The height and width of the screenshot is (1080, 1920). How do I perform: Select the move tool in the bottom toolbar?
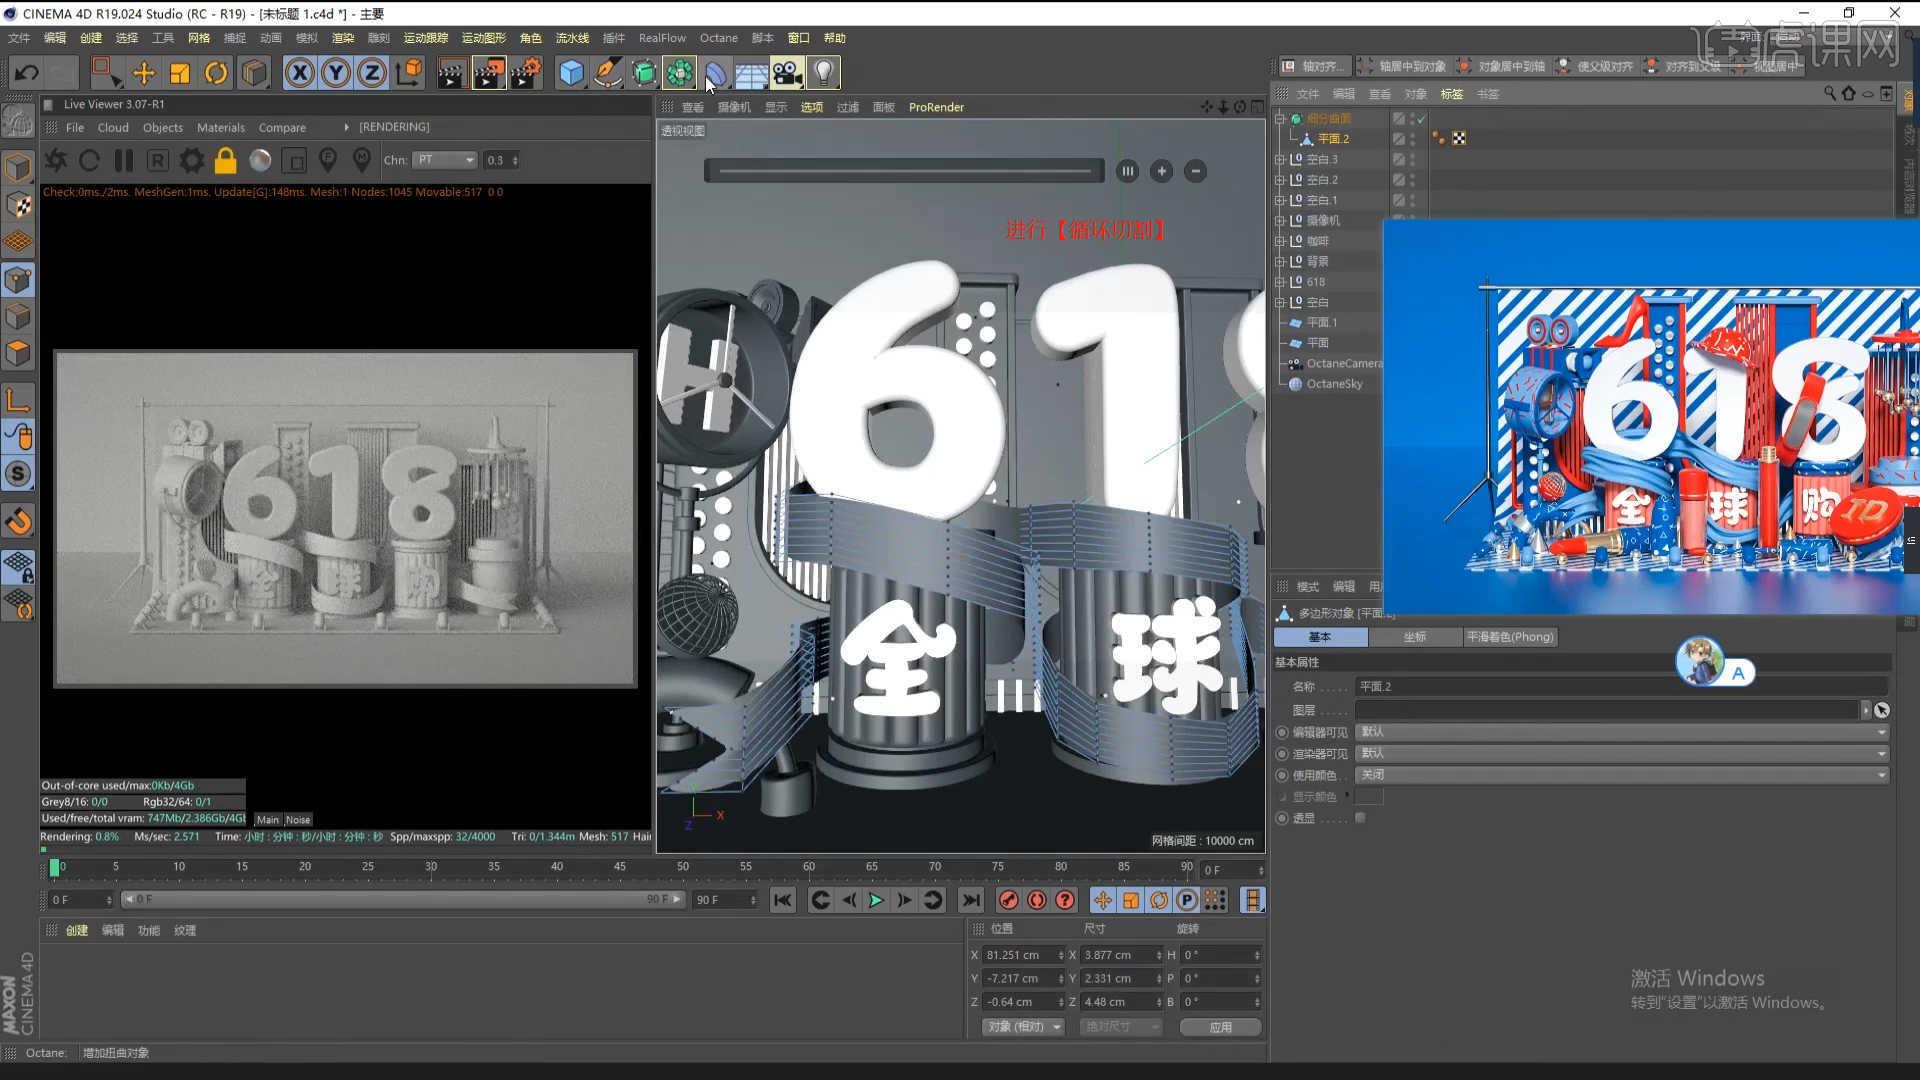tap(1103, 900)
